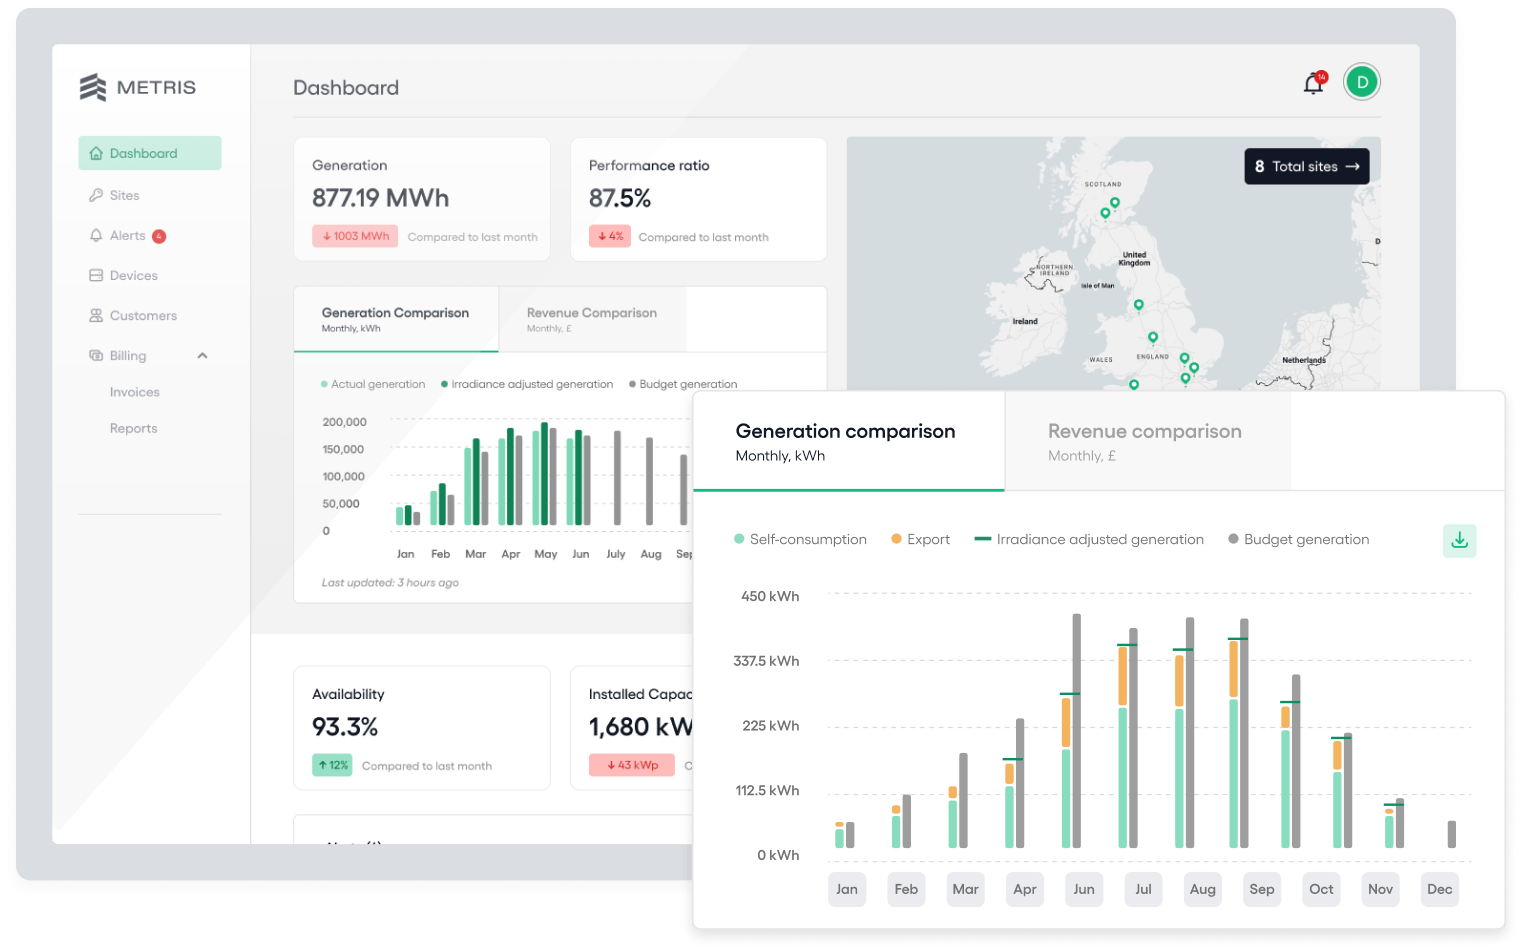Click the 8 Total sites button

click(x=1306, y=166)
